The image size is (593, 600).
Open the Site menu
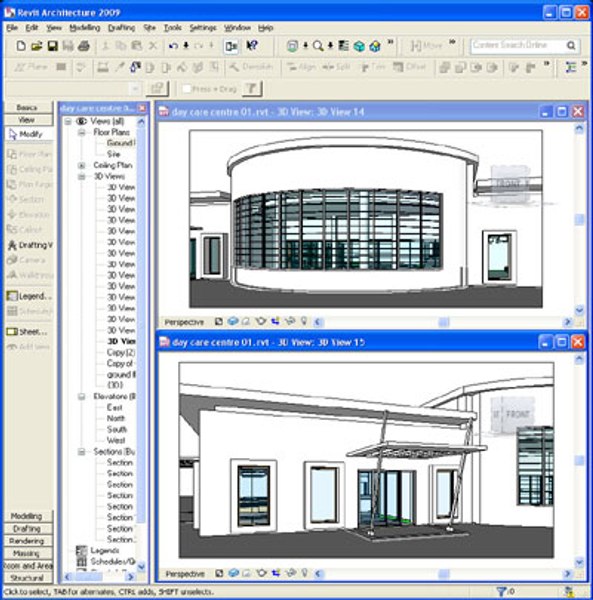(x=149, y=28)
